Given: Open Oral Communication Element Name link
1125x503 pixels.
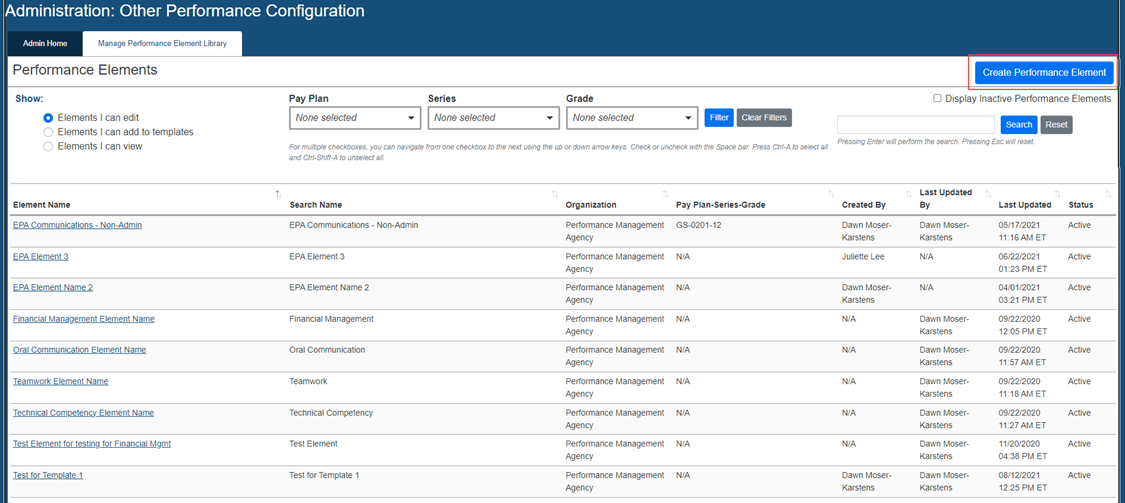Looking at the screenshot, I should (80, 349).
